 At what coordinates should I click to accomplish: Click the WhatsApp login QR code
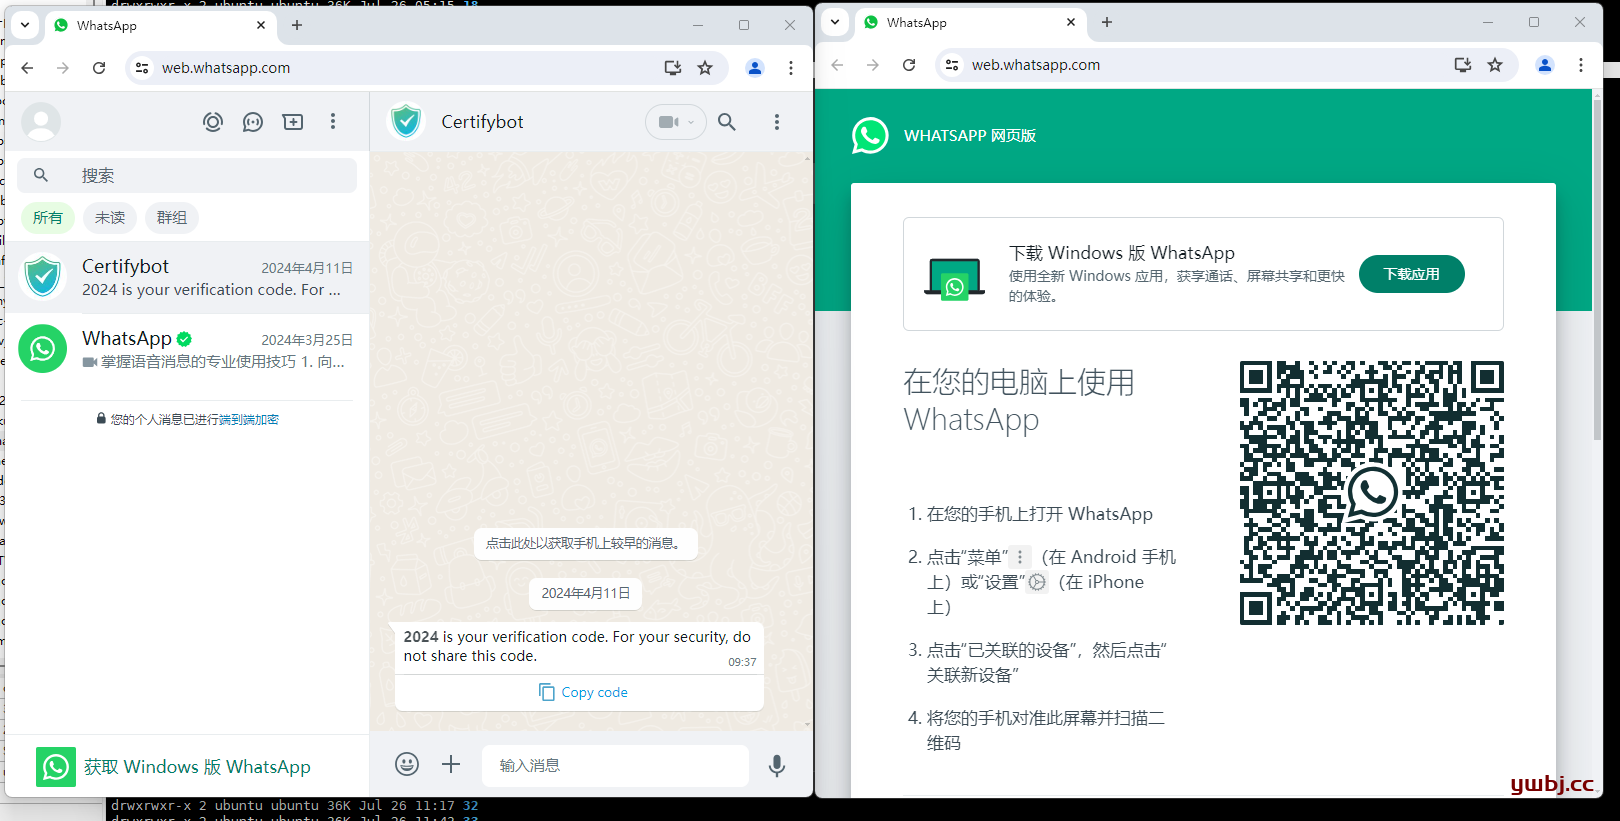click(1371, 493)
